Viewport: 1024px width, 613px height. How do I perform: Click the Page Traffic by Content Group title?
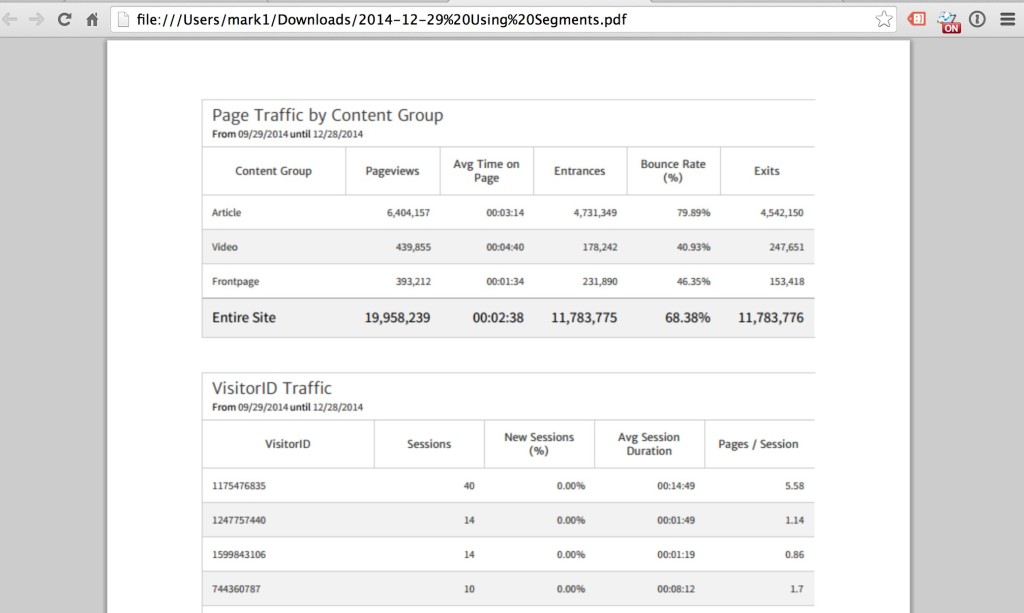tap(327, 115)
